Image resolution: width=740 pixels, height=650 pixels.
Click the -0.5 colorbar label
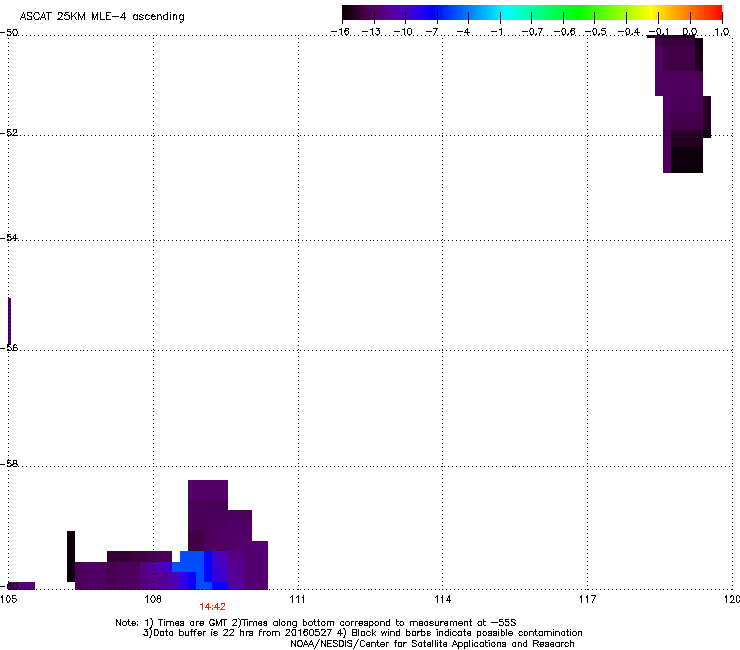596,32
